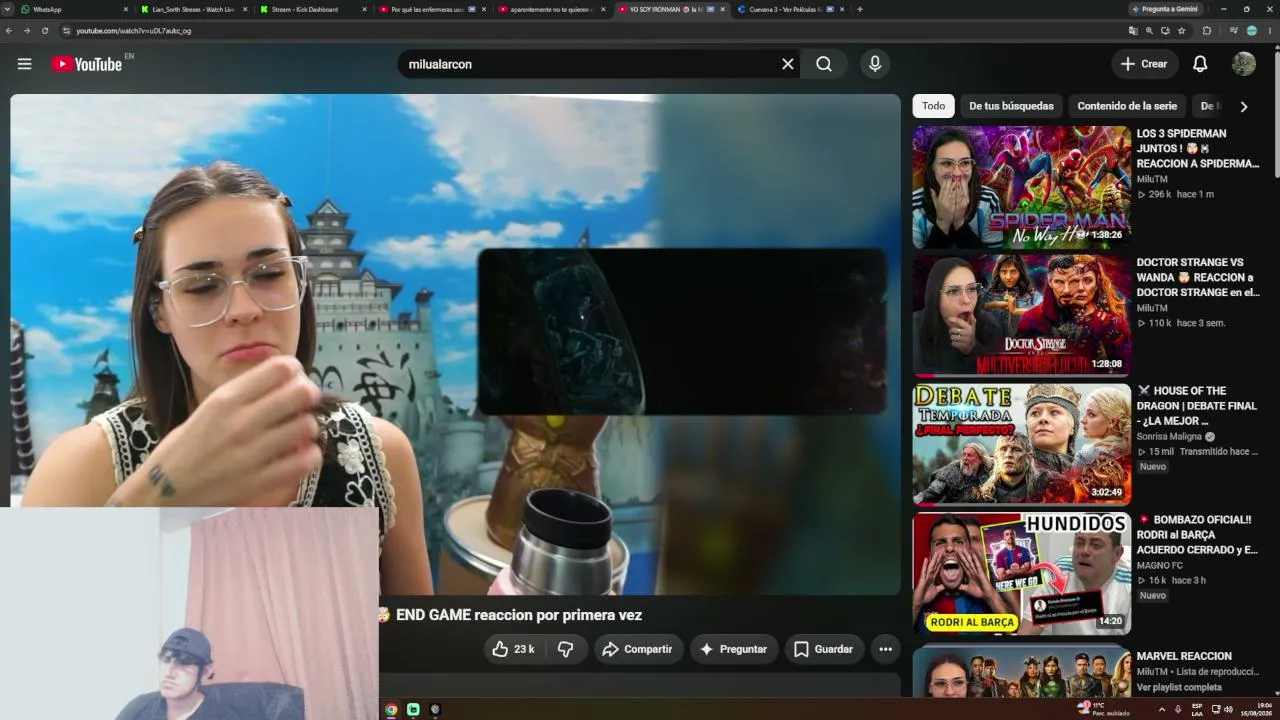The image size is (1280, 720).
Task: Open the YouTube notifications bell
Action: point(1200,64)
